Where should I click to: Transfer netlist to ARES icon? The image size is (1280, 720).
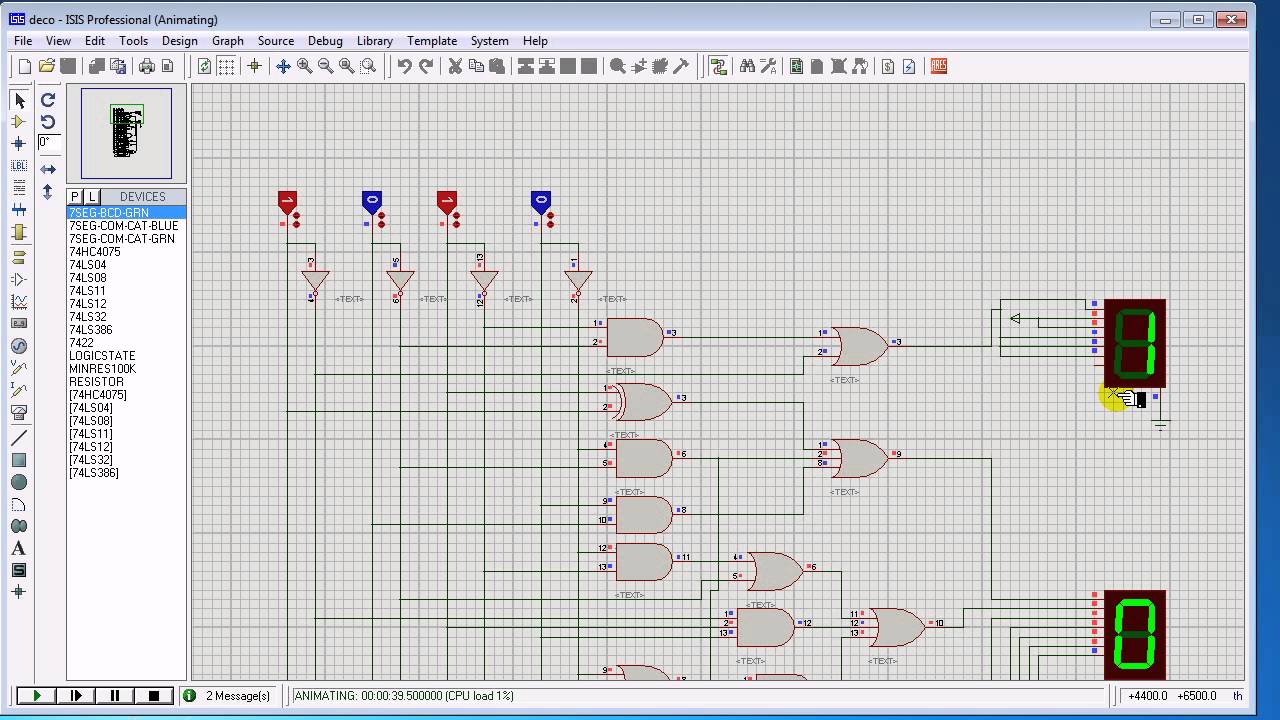pyautogui.click(x=938, y=66)
